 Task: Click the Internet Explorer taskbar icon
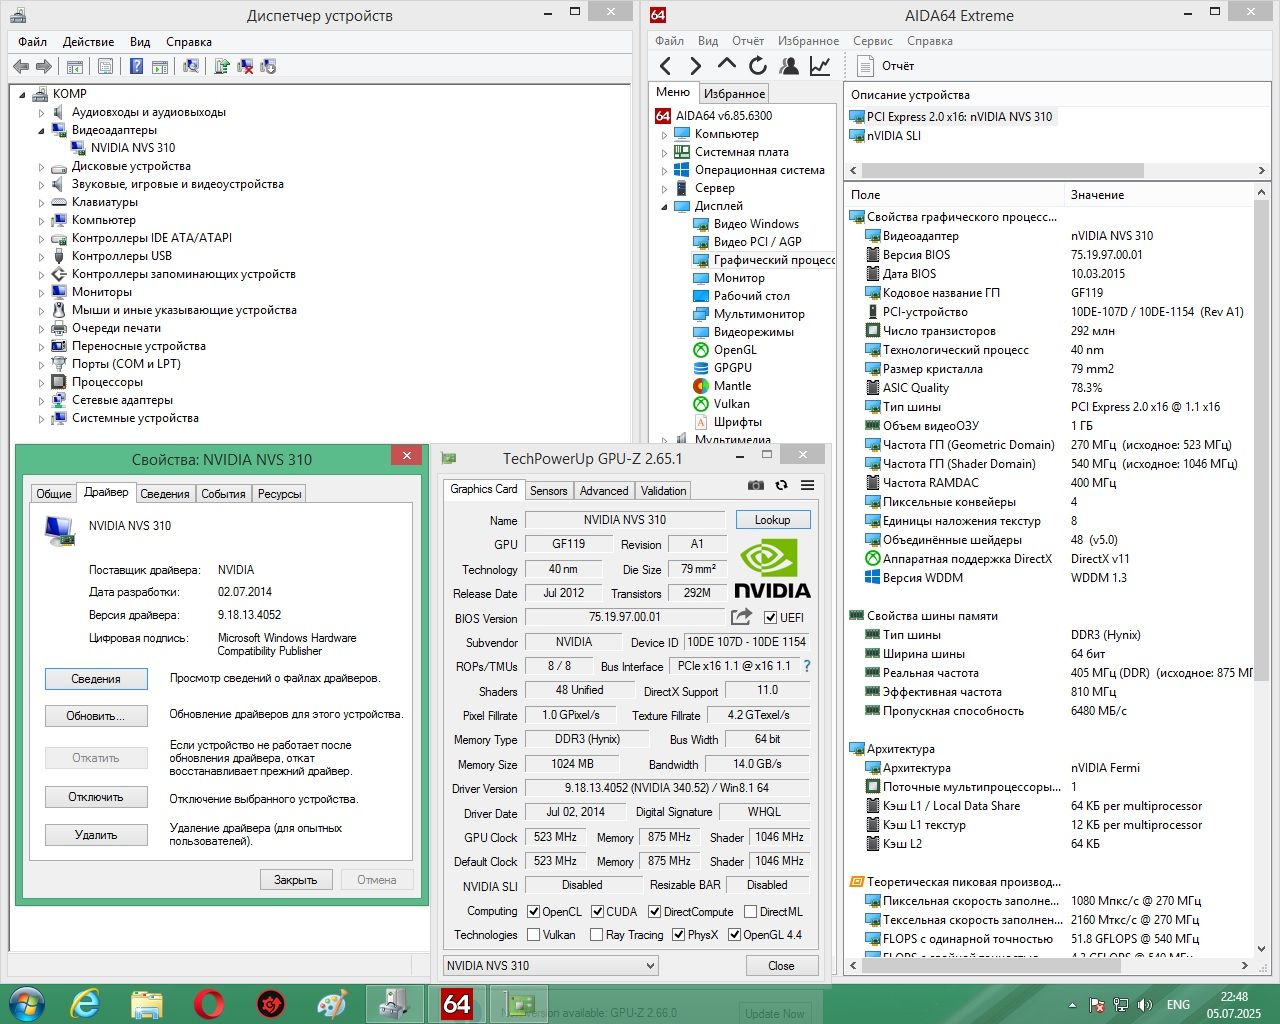[85, 1003]
